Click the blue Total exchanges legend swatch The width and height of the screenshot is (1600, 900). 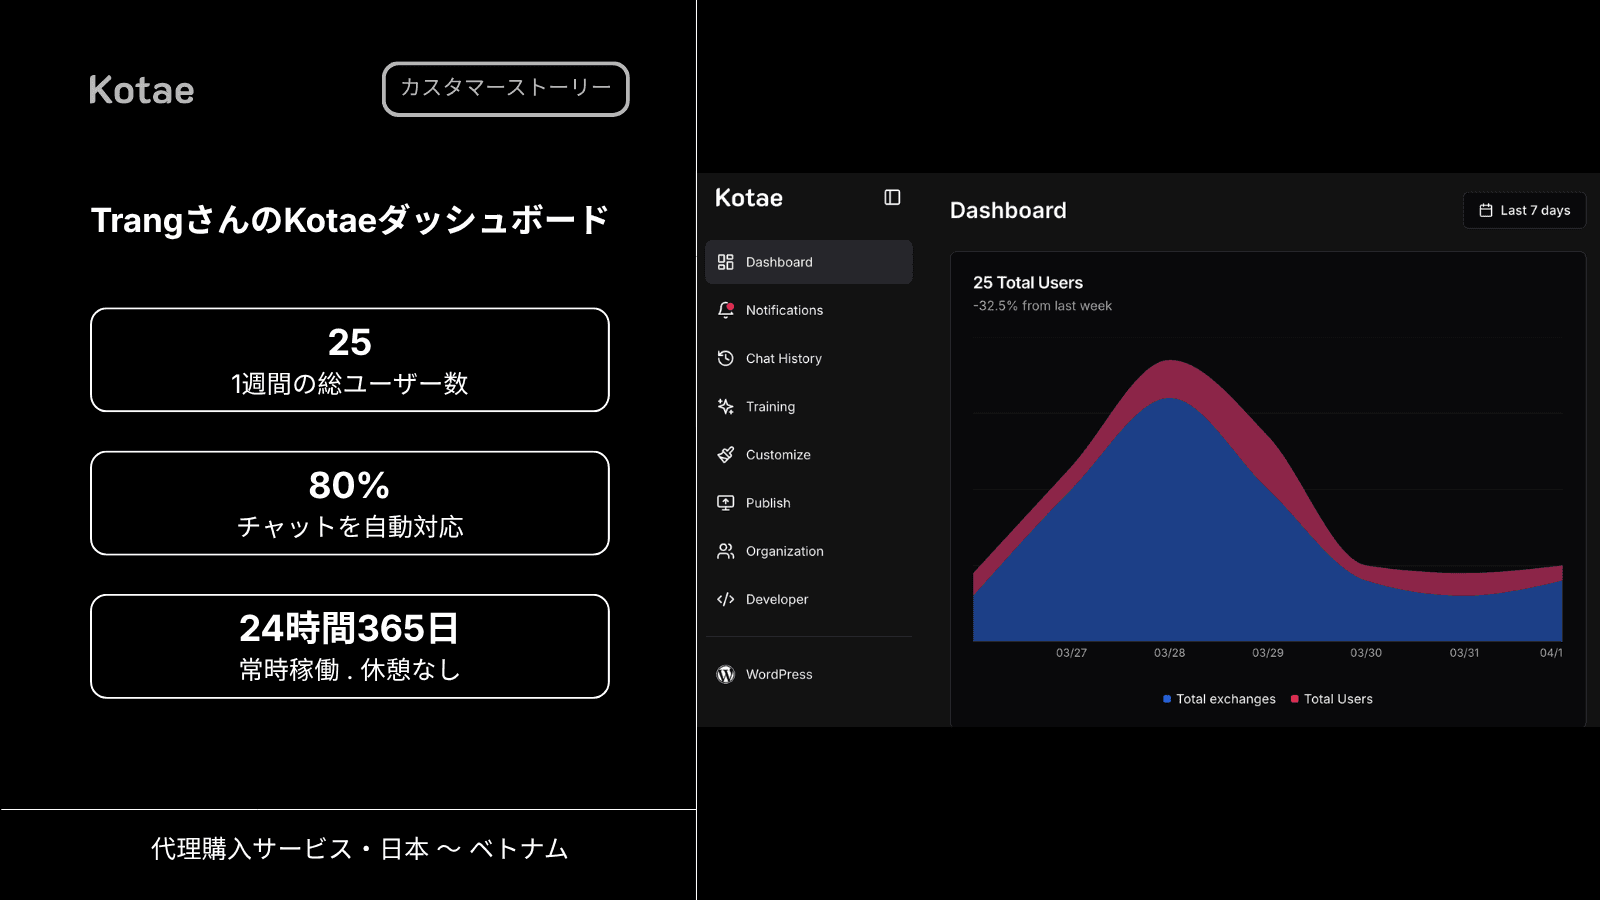click(1167, 699)
